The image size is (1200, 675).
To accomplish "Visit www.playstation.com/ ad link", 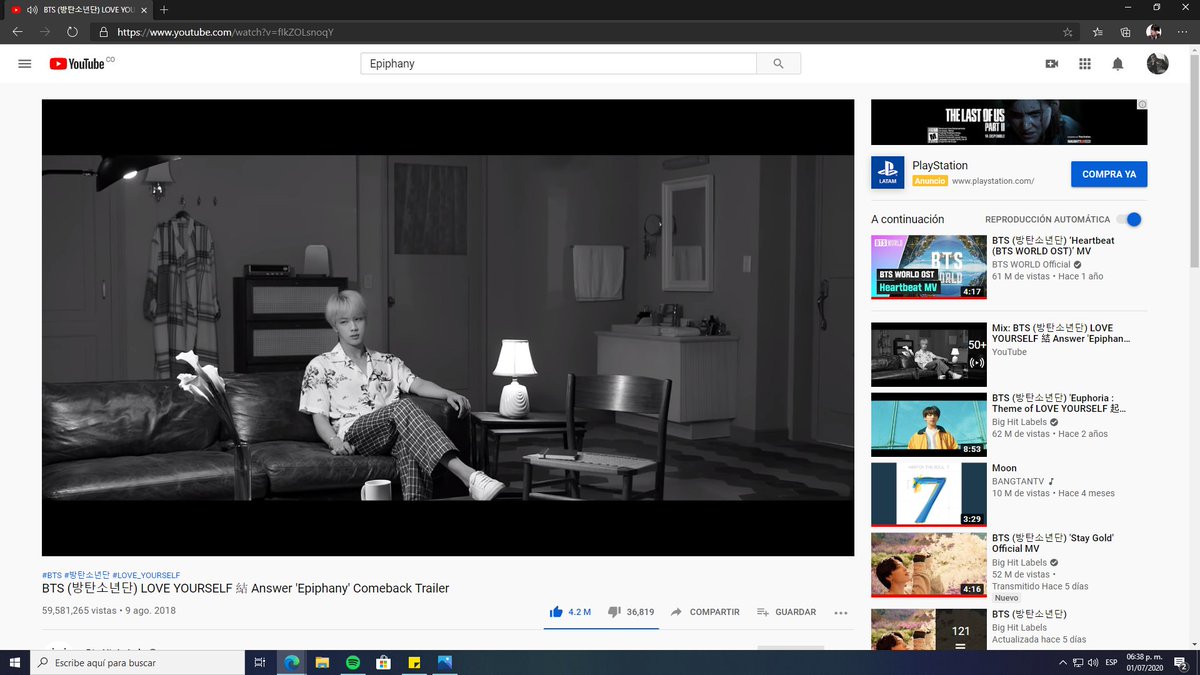I will pyautogui.click(x=992, y=181).
